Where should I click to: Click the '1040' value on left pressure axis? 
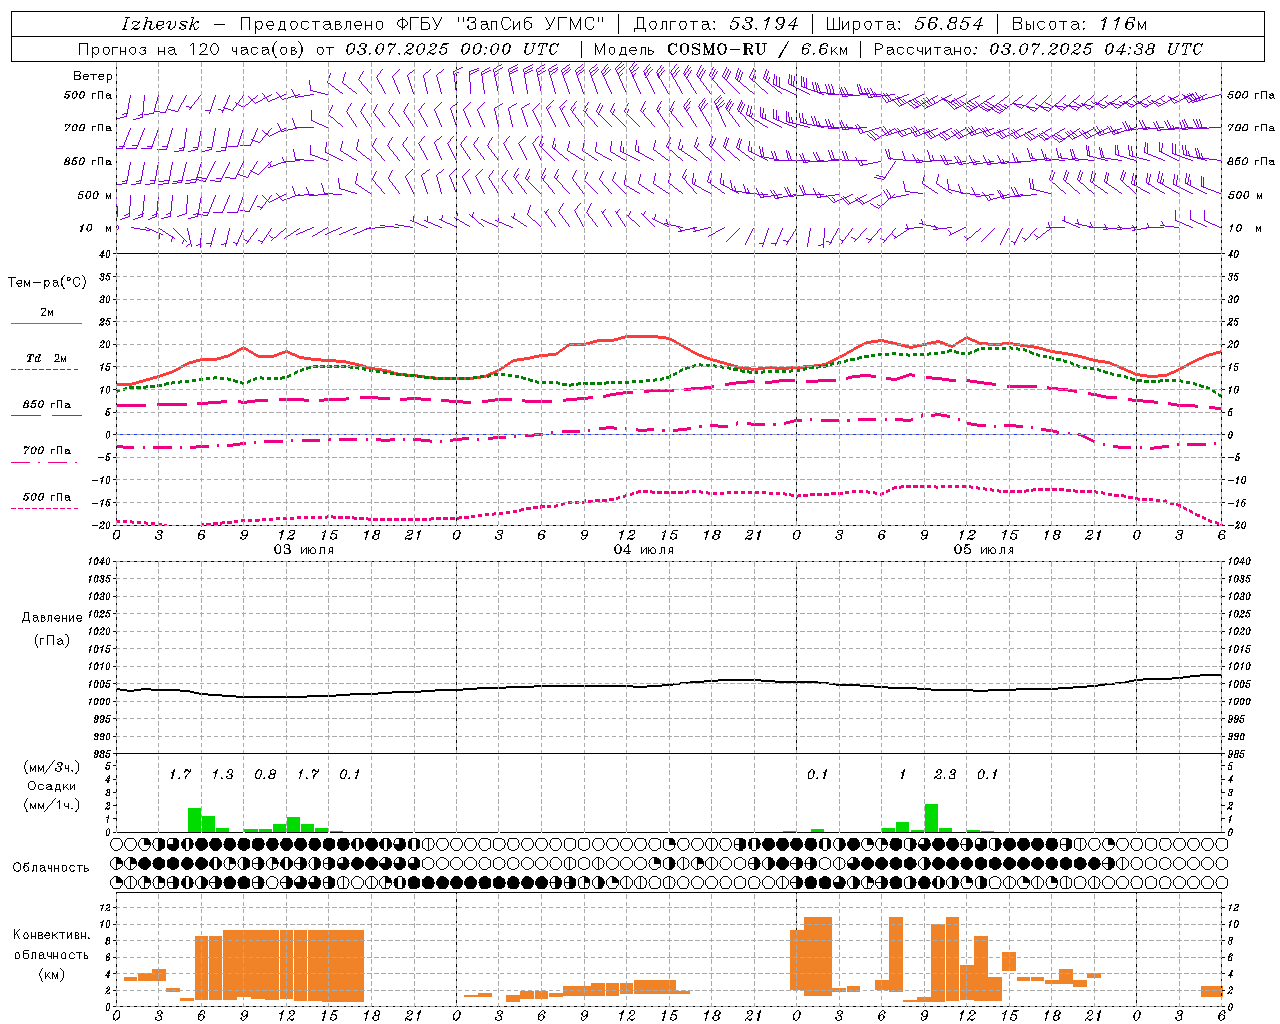pos(100,562)
